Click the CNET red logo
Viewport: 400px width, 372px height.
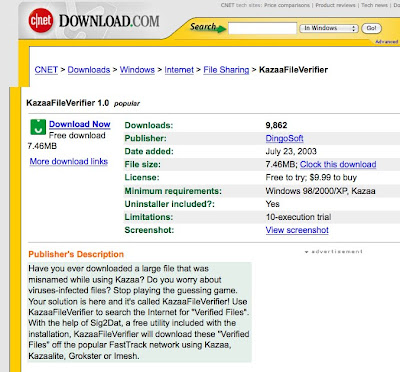(x=41, y=20)
